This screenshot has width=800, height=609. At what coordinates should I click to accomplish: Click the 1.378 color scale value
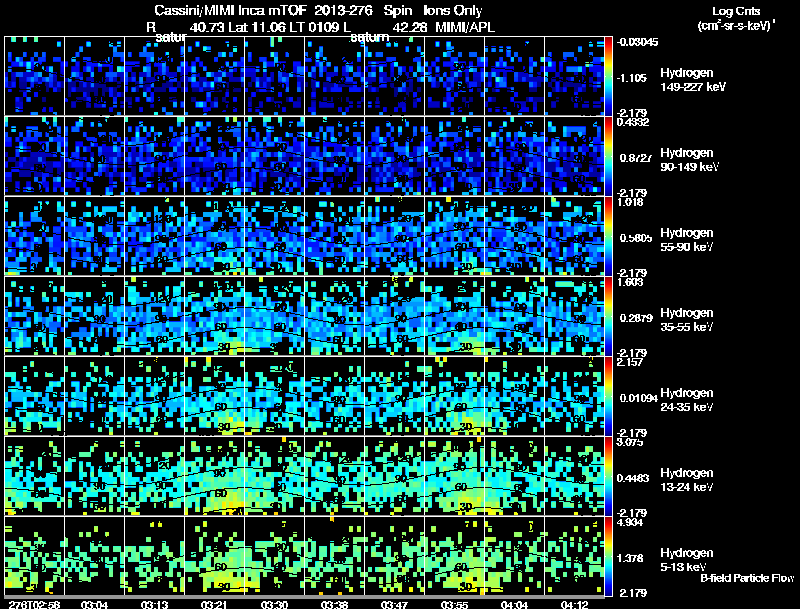click(x=631, y=558)
